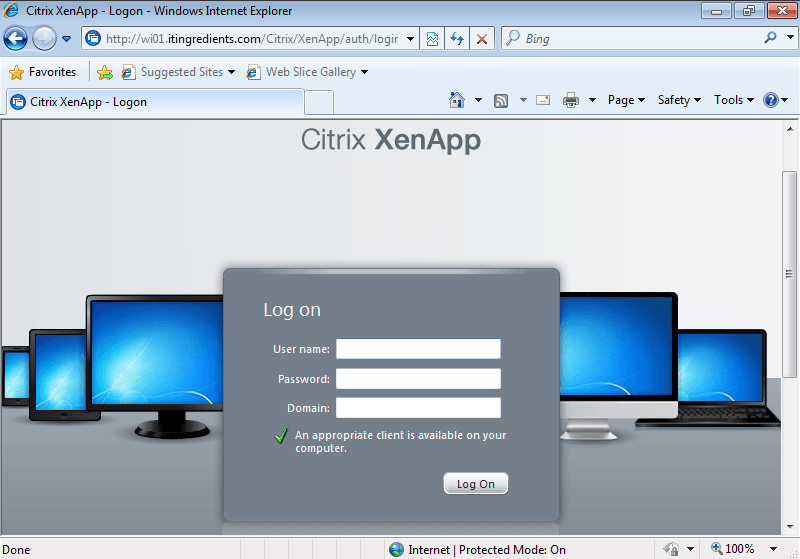800x559 pixels.
Task: Click the RSS Feeds icon
Action: click(501, 100)
